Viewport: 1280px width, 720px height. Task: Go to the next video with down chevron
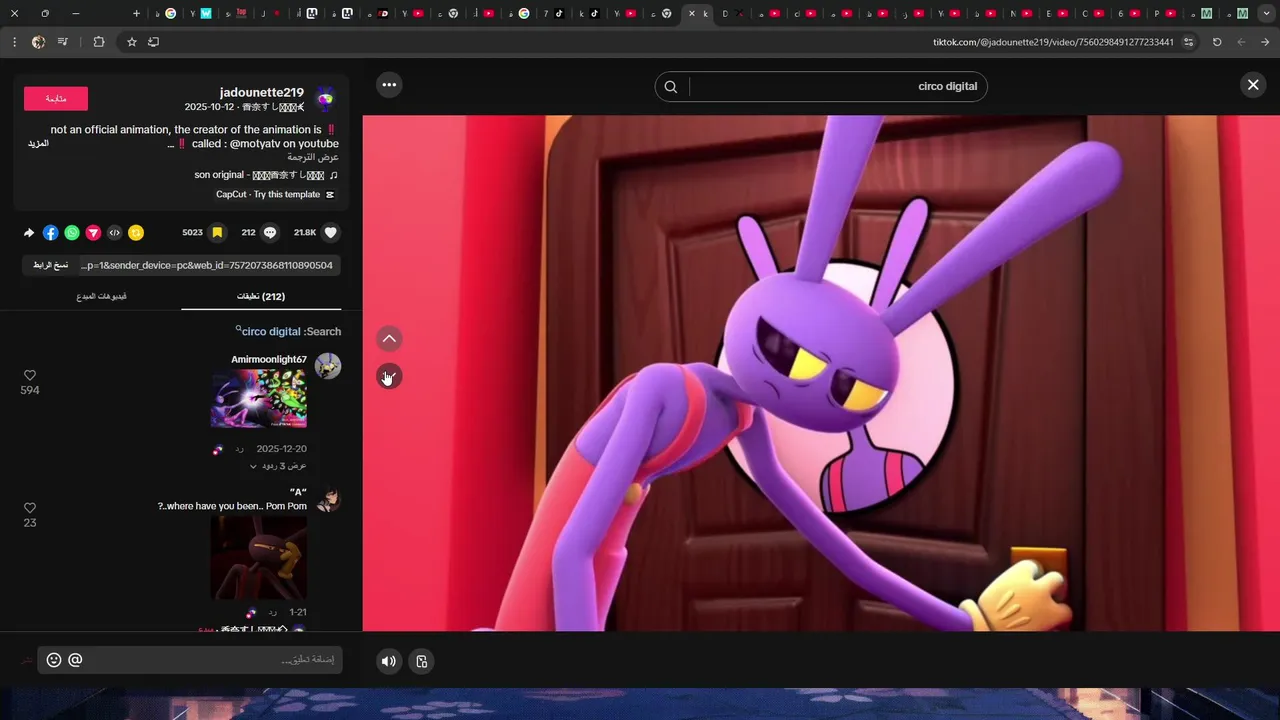pos(389,376)
